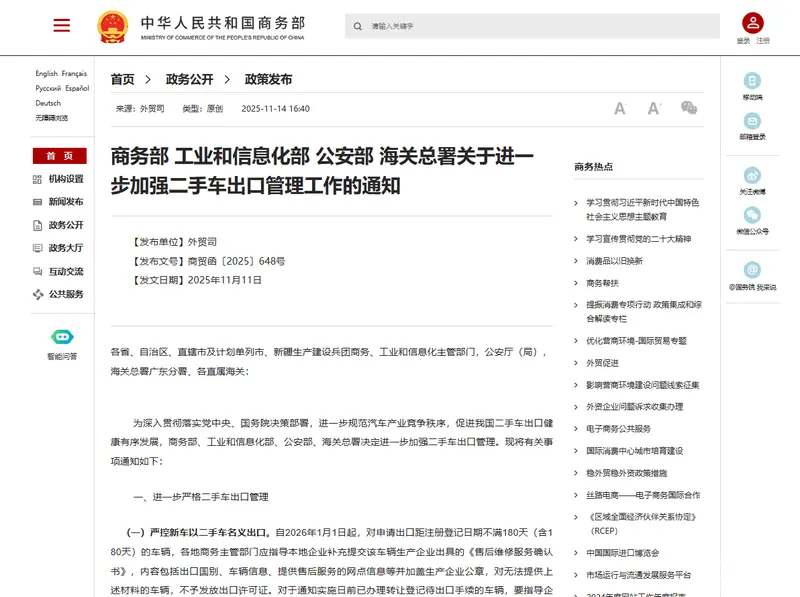
Task: Go to 政务公开 in the breadcrumb
Action: pyautogui.click(x=189, y=80)
